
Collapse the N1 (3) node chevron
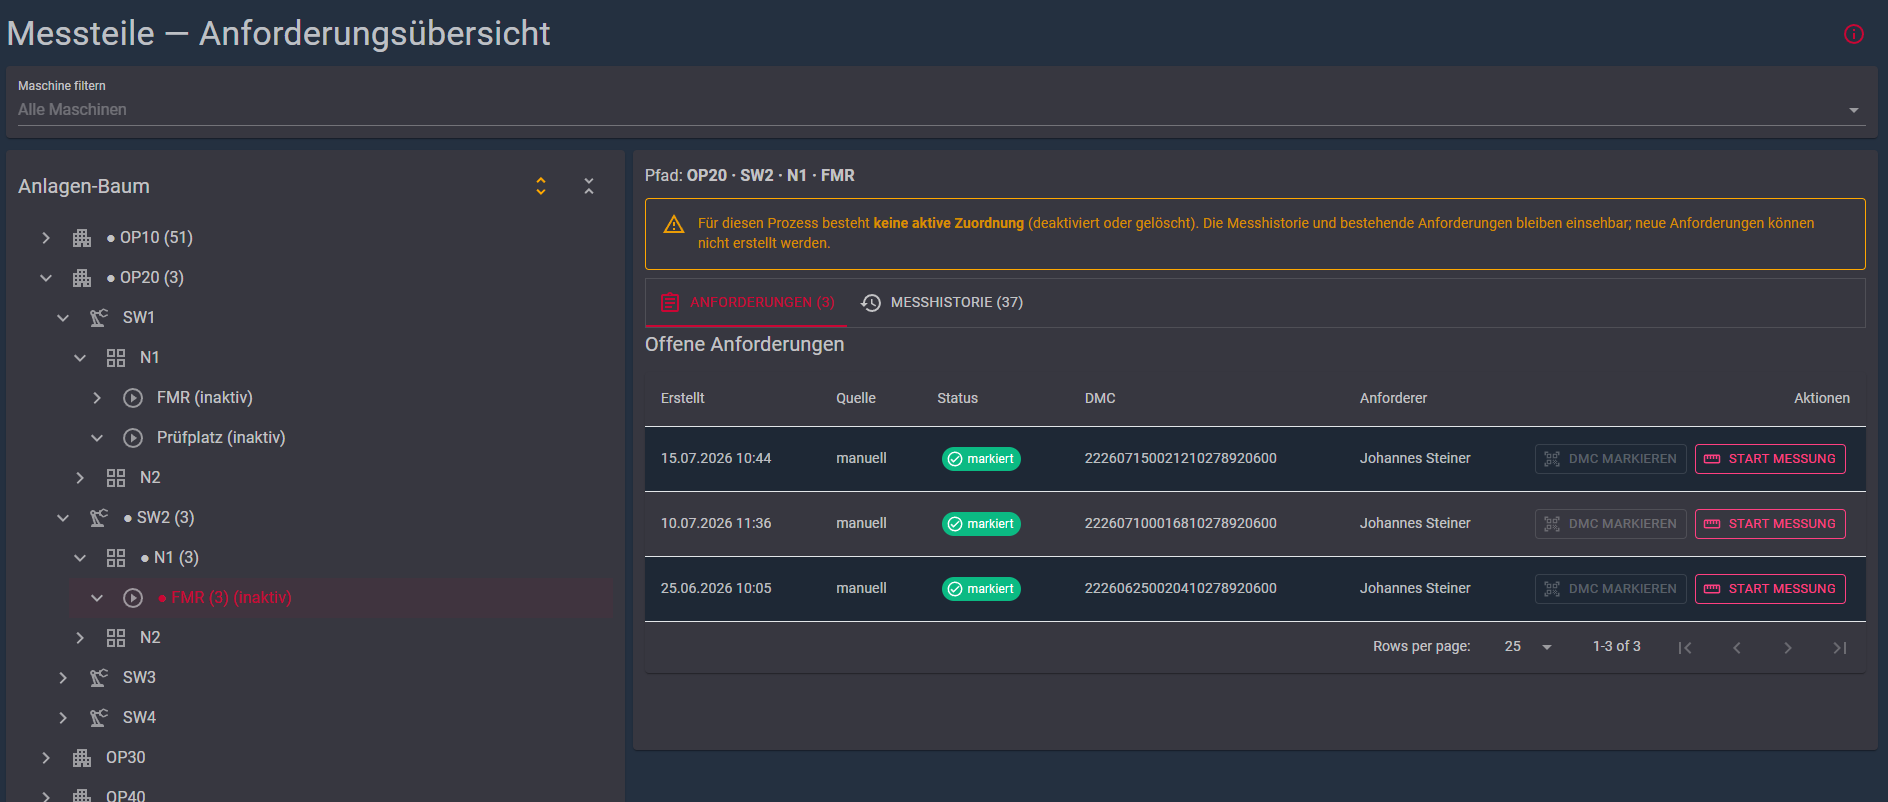click(x=80, y=558)
